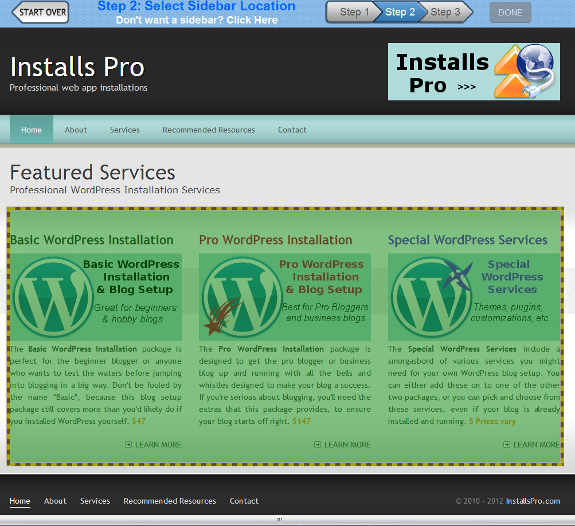
Task: Click Recommended Resources in footer navigation
Action: (x=169, y=501)
